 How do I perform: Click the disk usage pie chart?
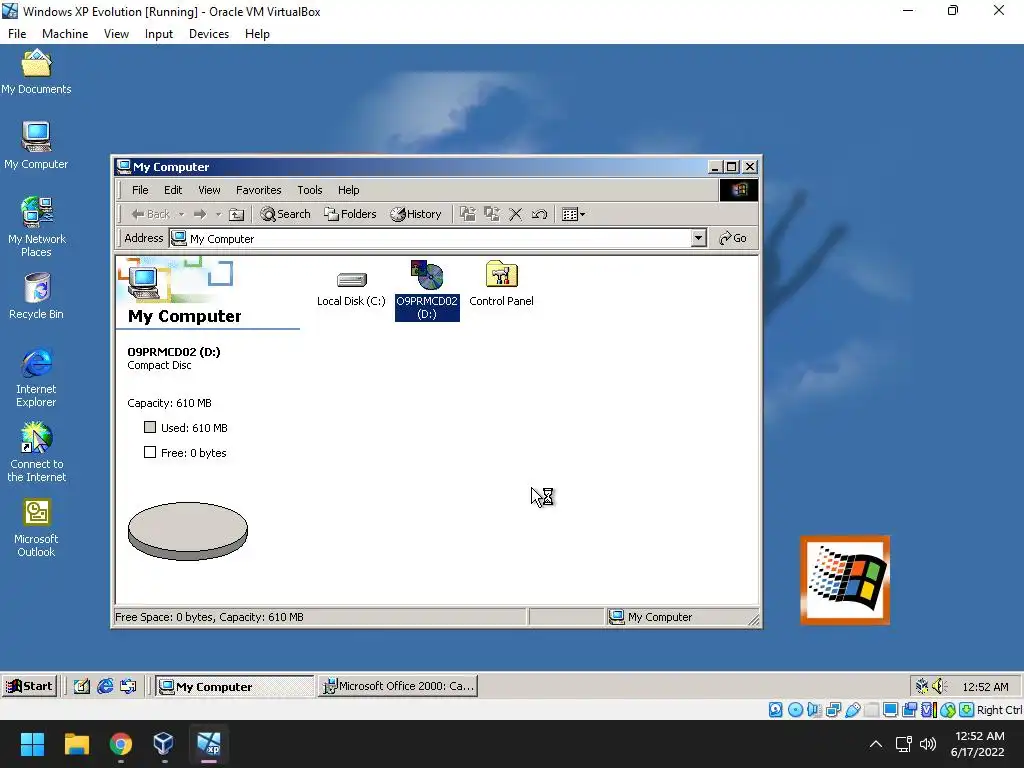tap(188, 531)
